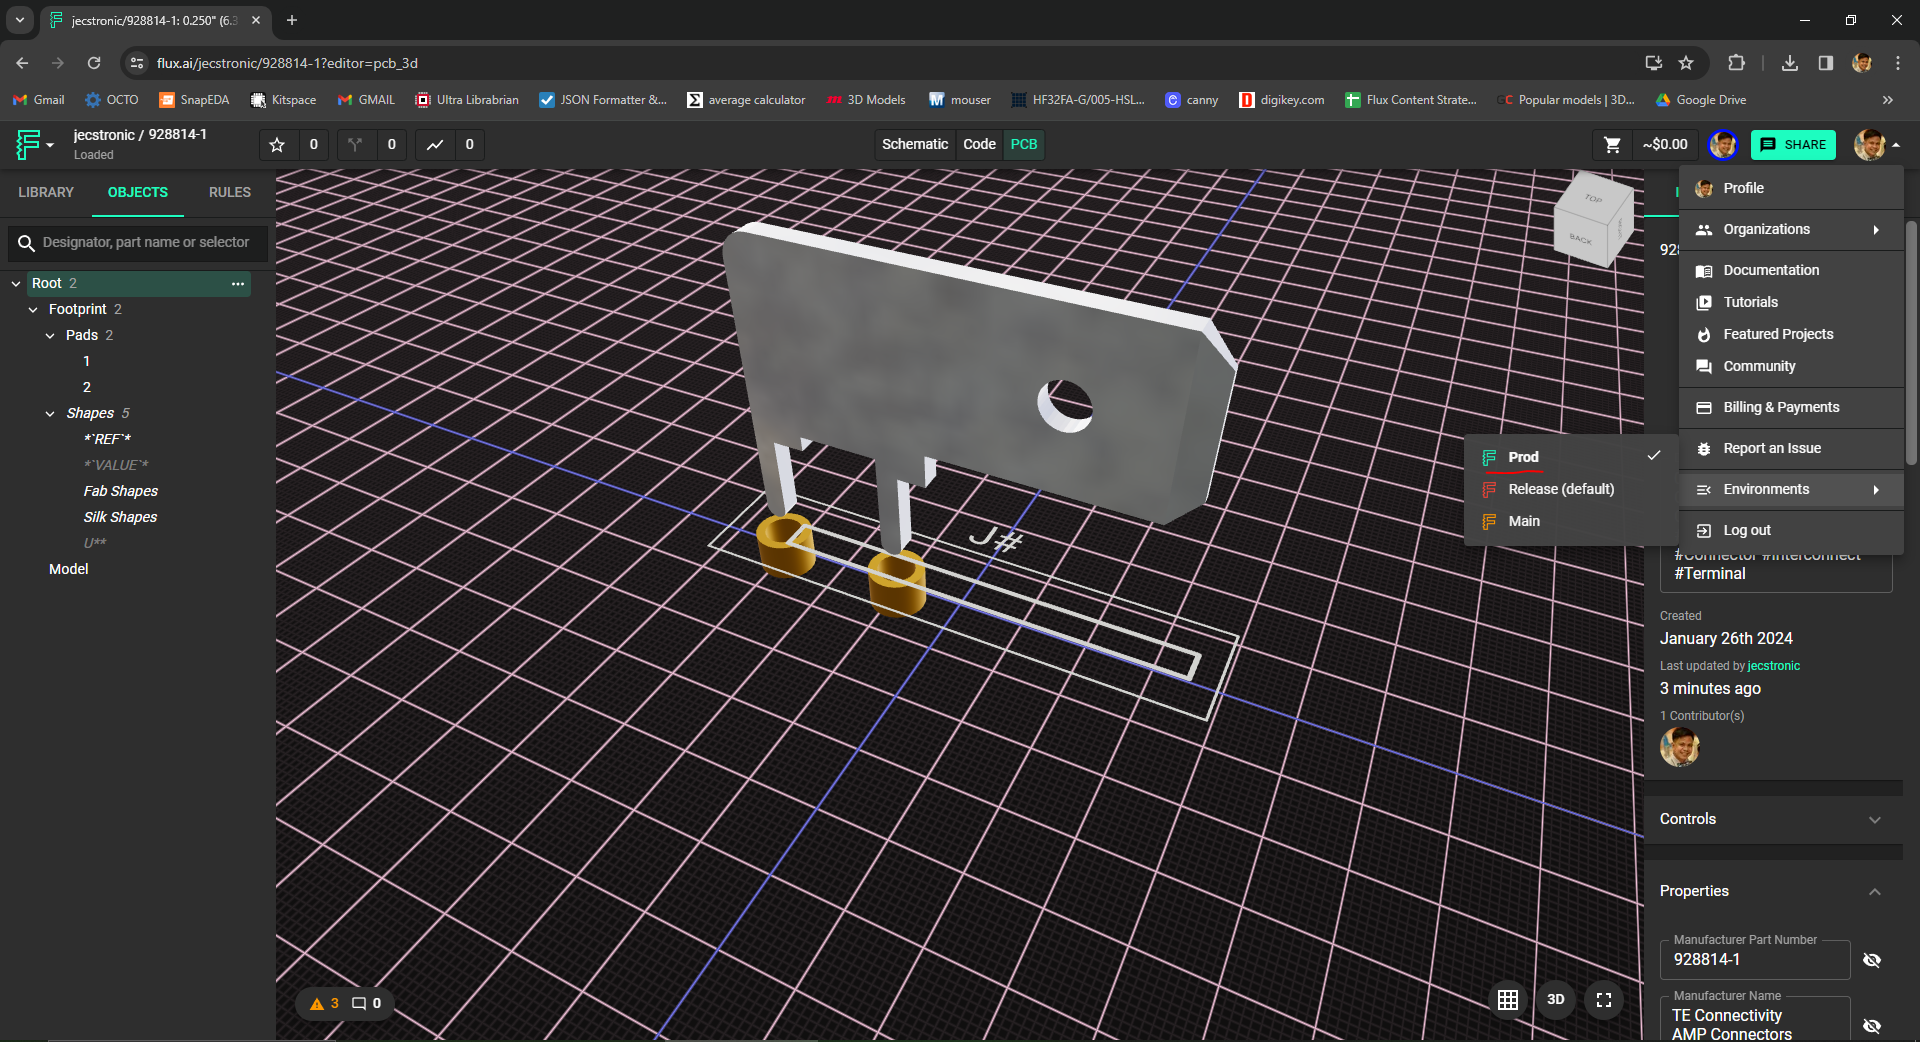Open the comments indicator showing 0
The image size is (1920, 1042).
point(367,1003)
